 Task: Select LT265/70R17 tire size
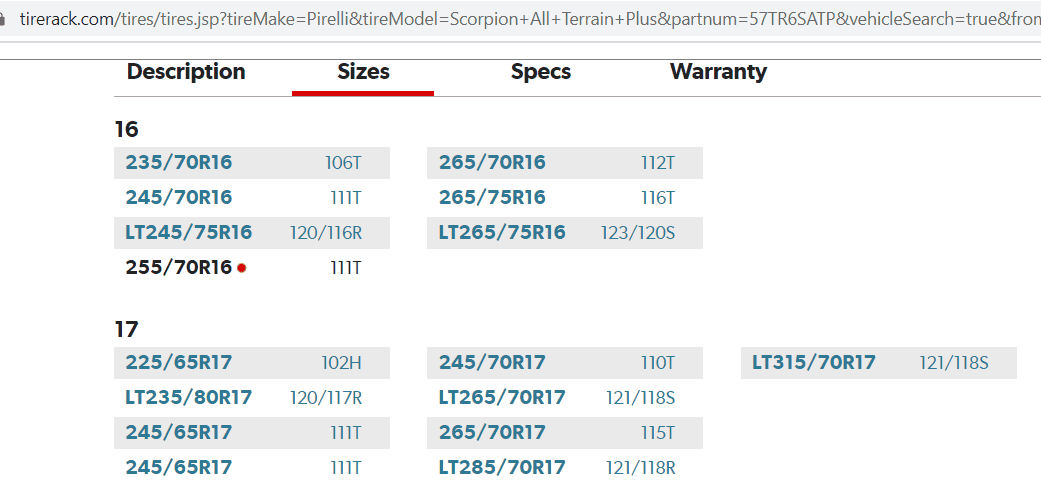pyautogui.click(x=502, y=398)
